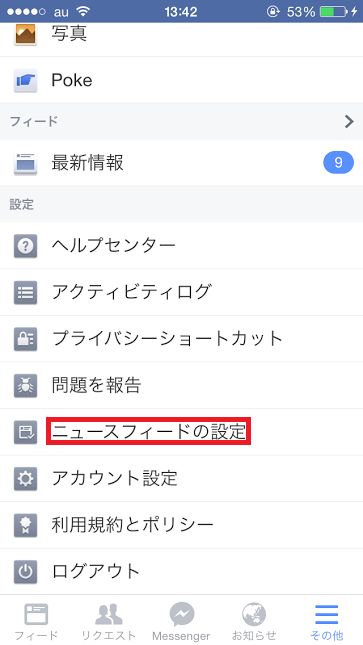Image resolution: width=363 pixels, height=645 pixels.
Task: Expand the フィード section chevron
Action: pos(349,121)
